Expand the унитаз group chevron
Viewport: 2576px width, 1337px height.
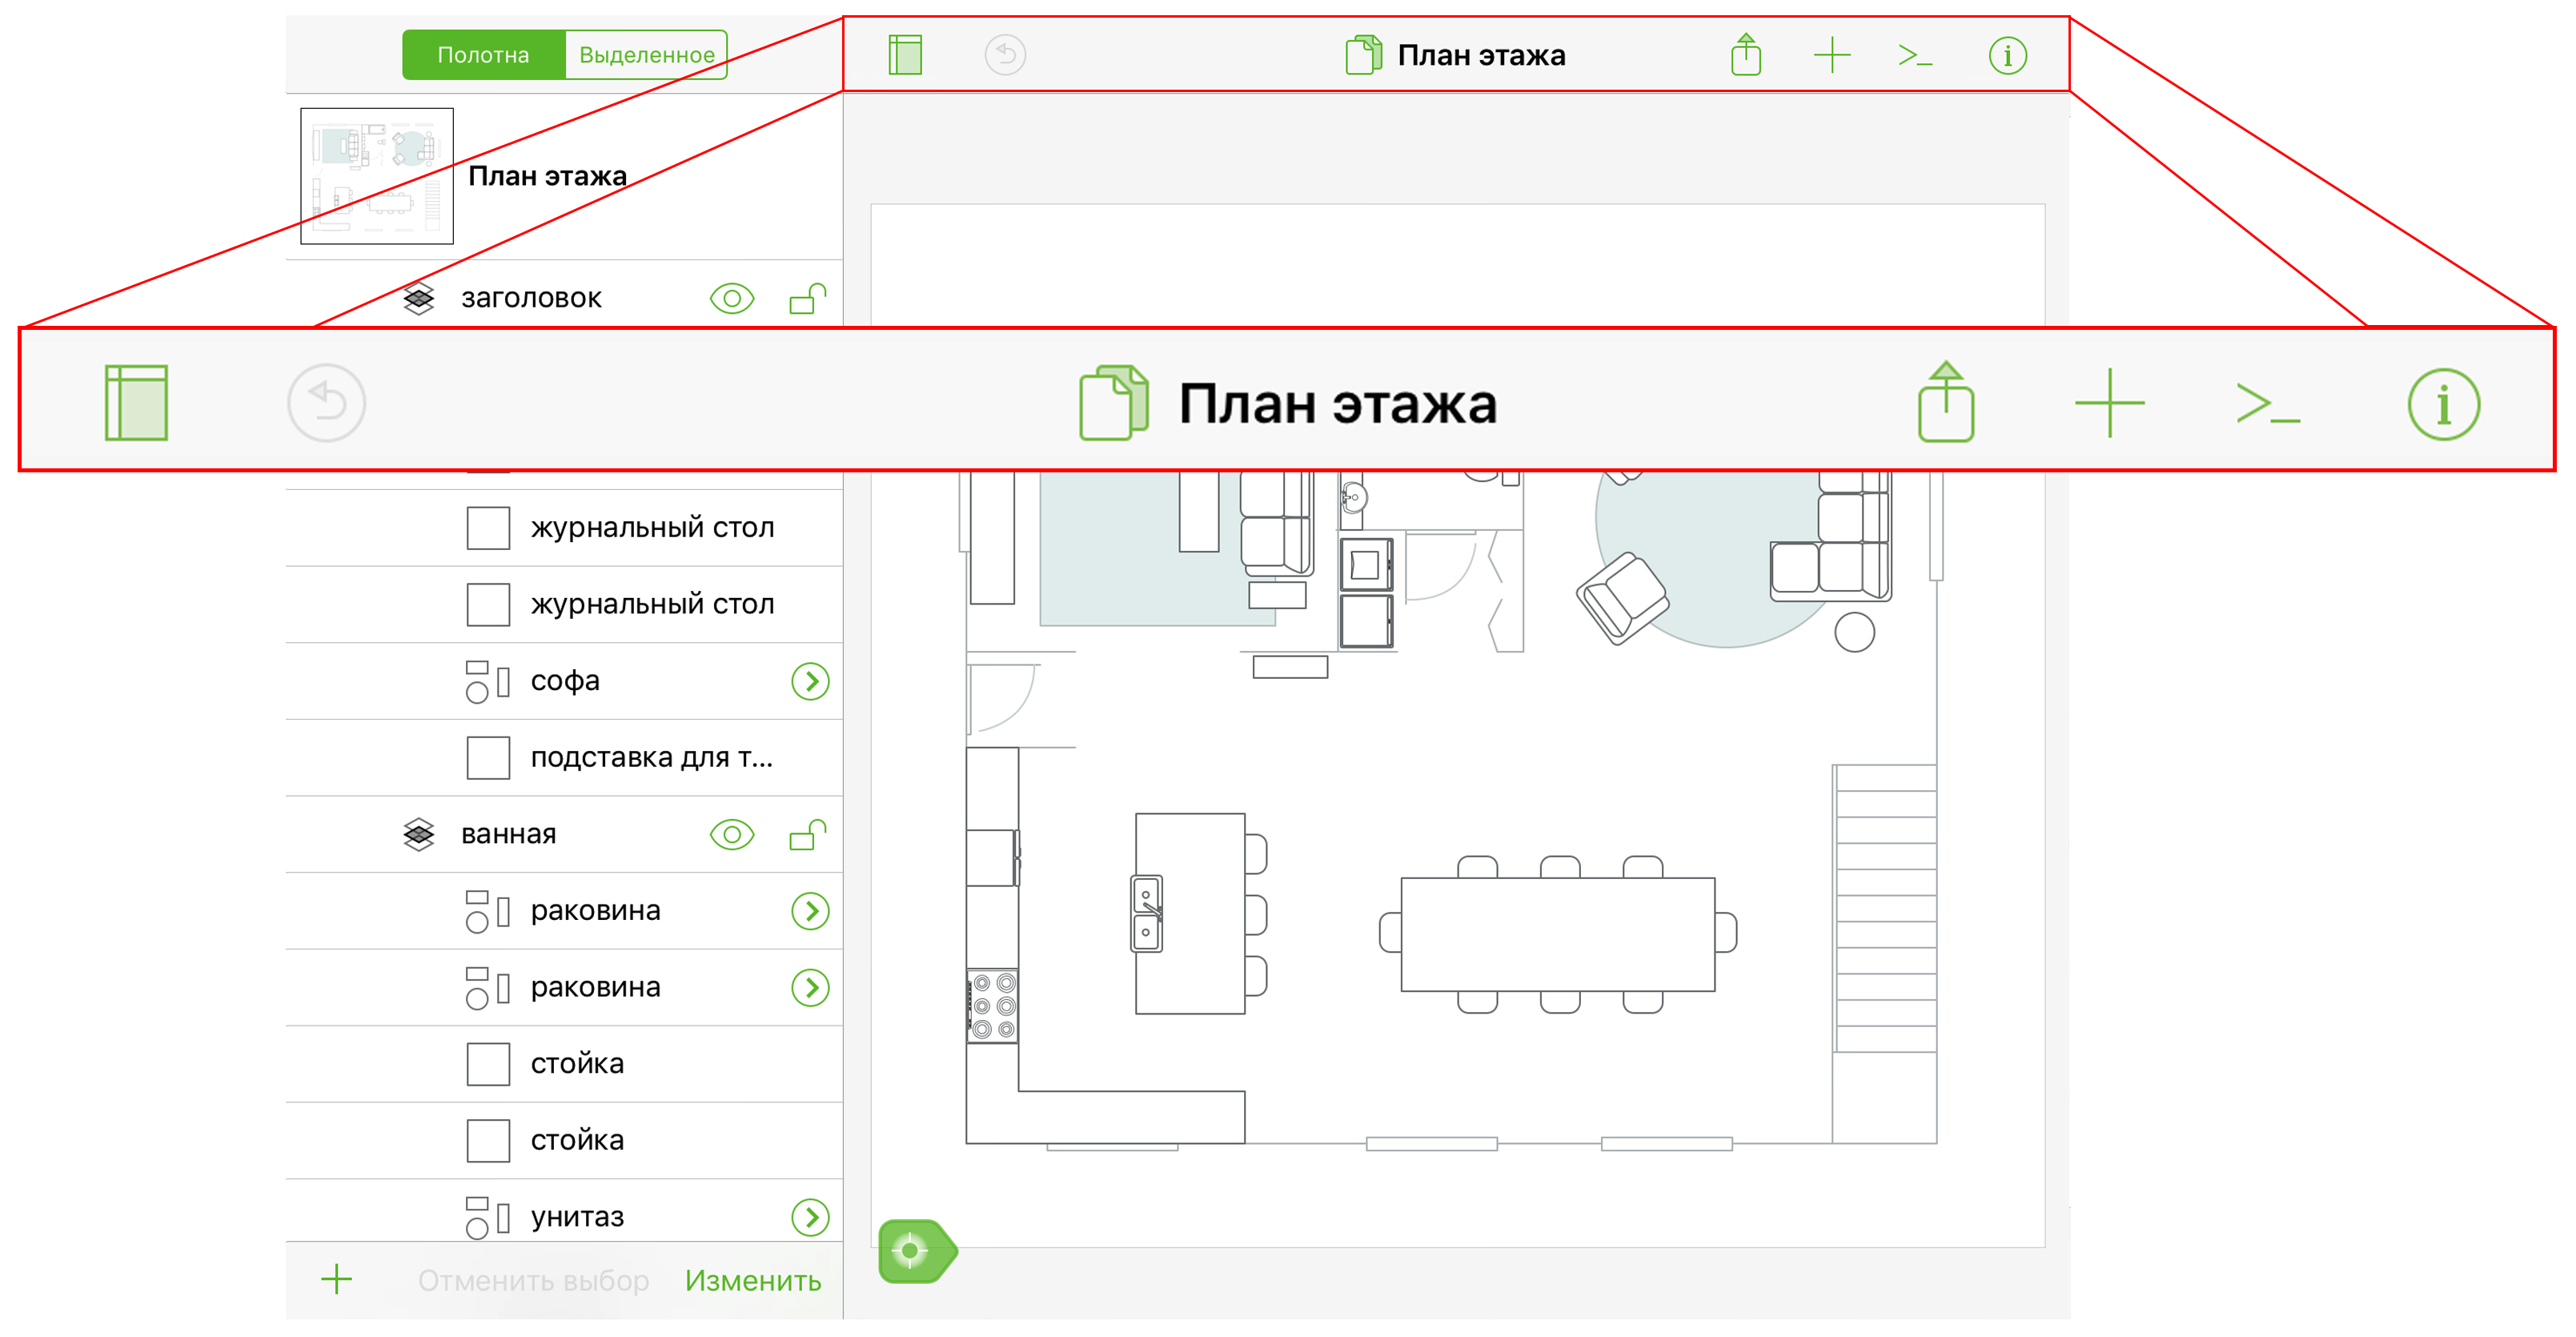point(810,1217)
